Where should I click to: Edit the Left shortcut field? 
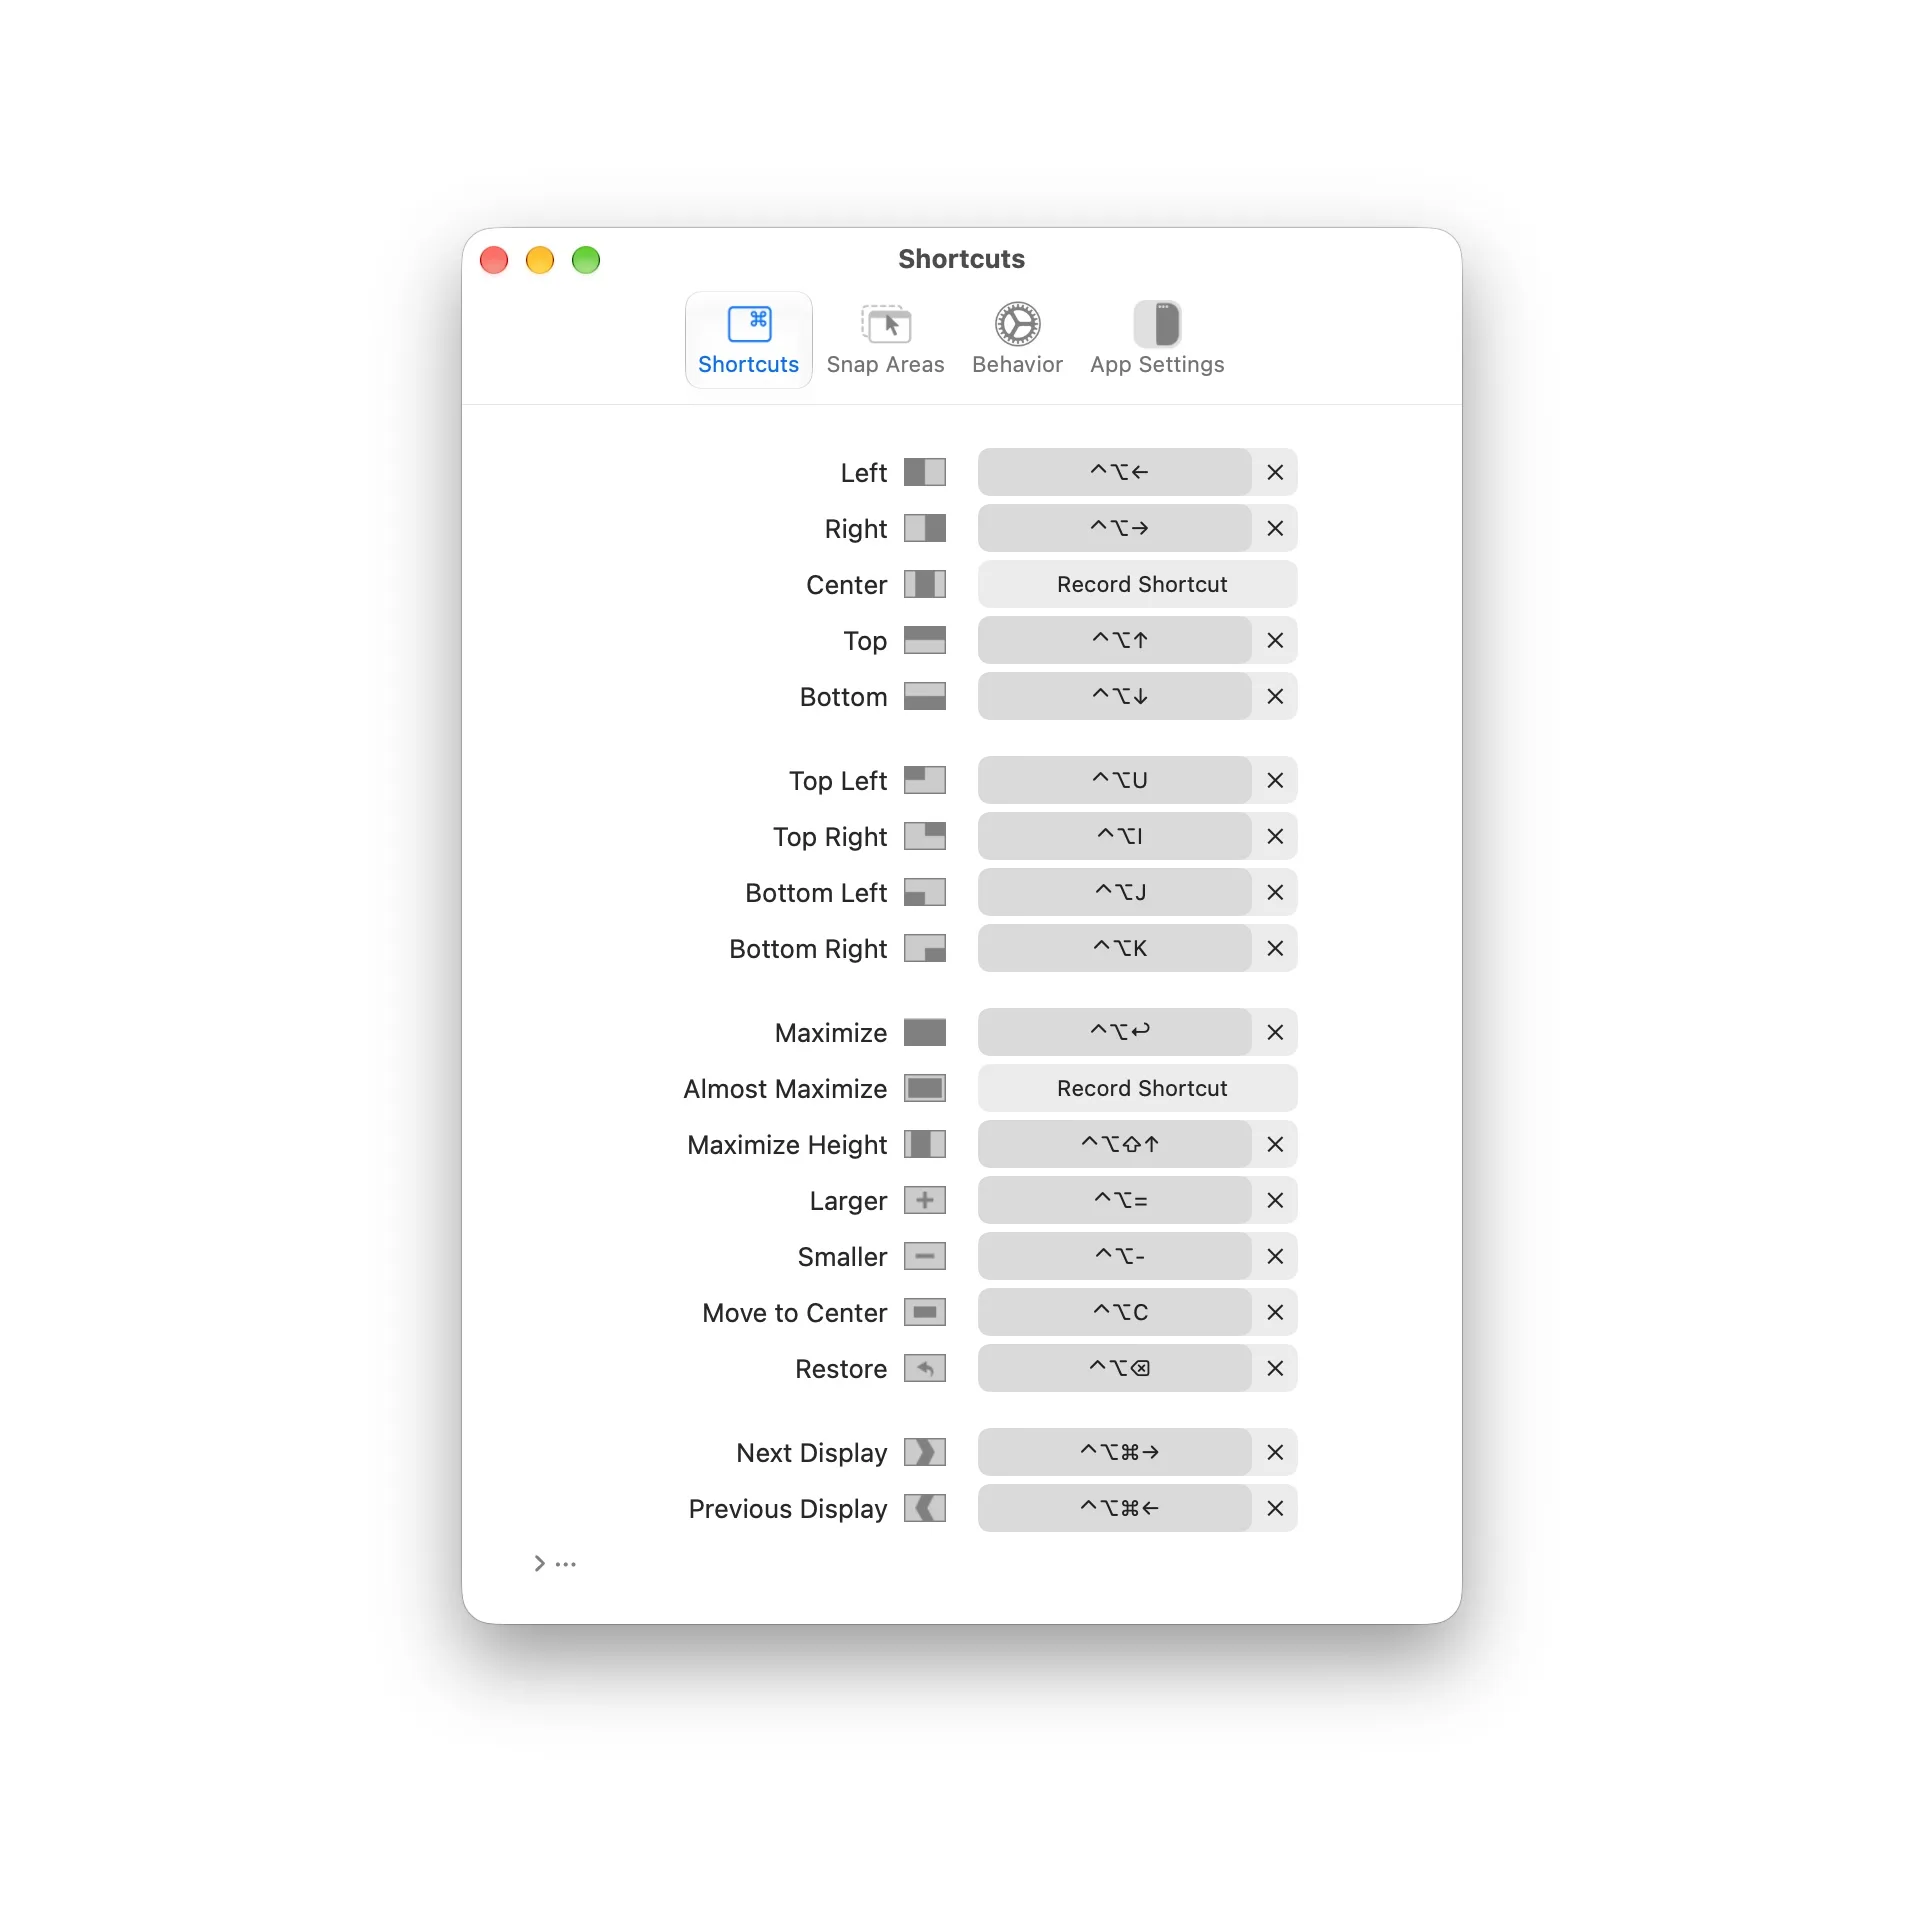click(1115, 472)
